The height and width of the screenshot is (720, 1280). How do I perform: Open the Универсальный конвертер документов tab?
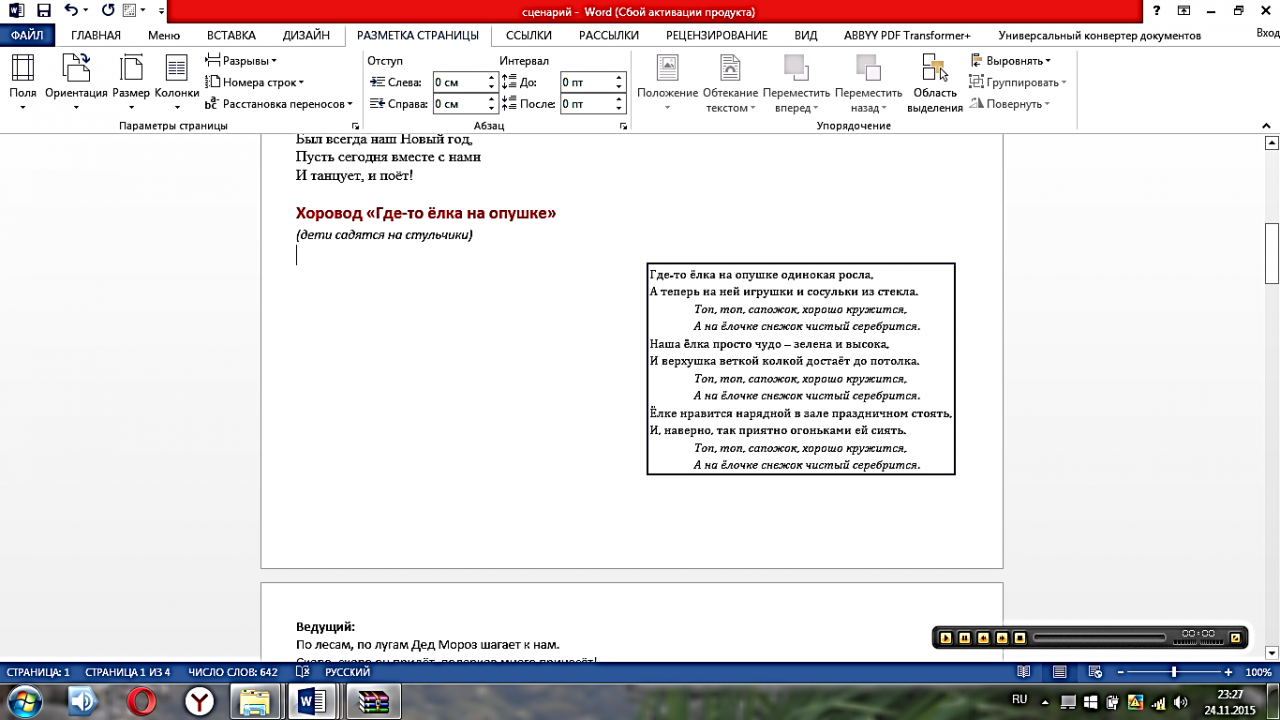tap(1100, 35)
